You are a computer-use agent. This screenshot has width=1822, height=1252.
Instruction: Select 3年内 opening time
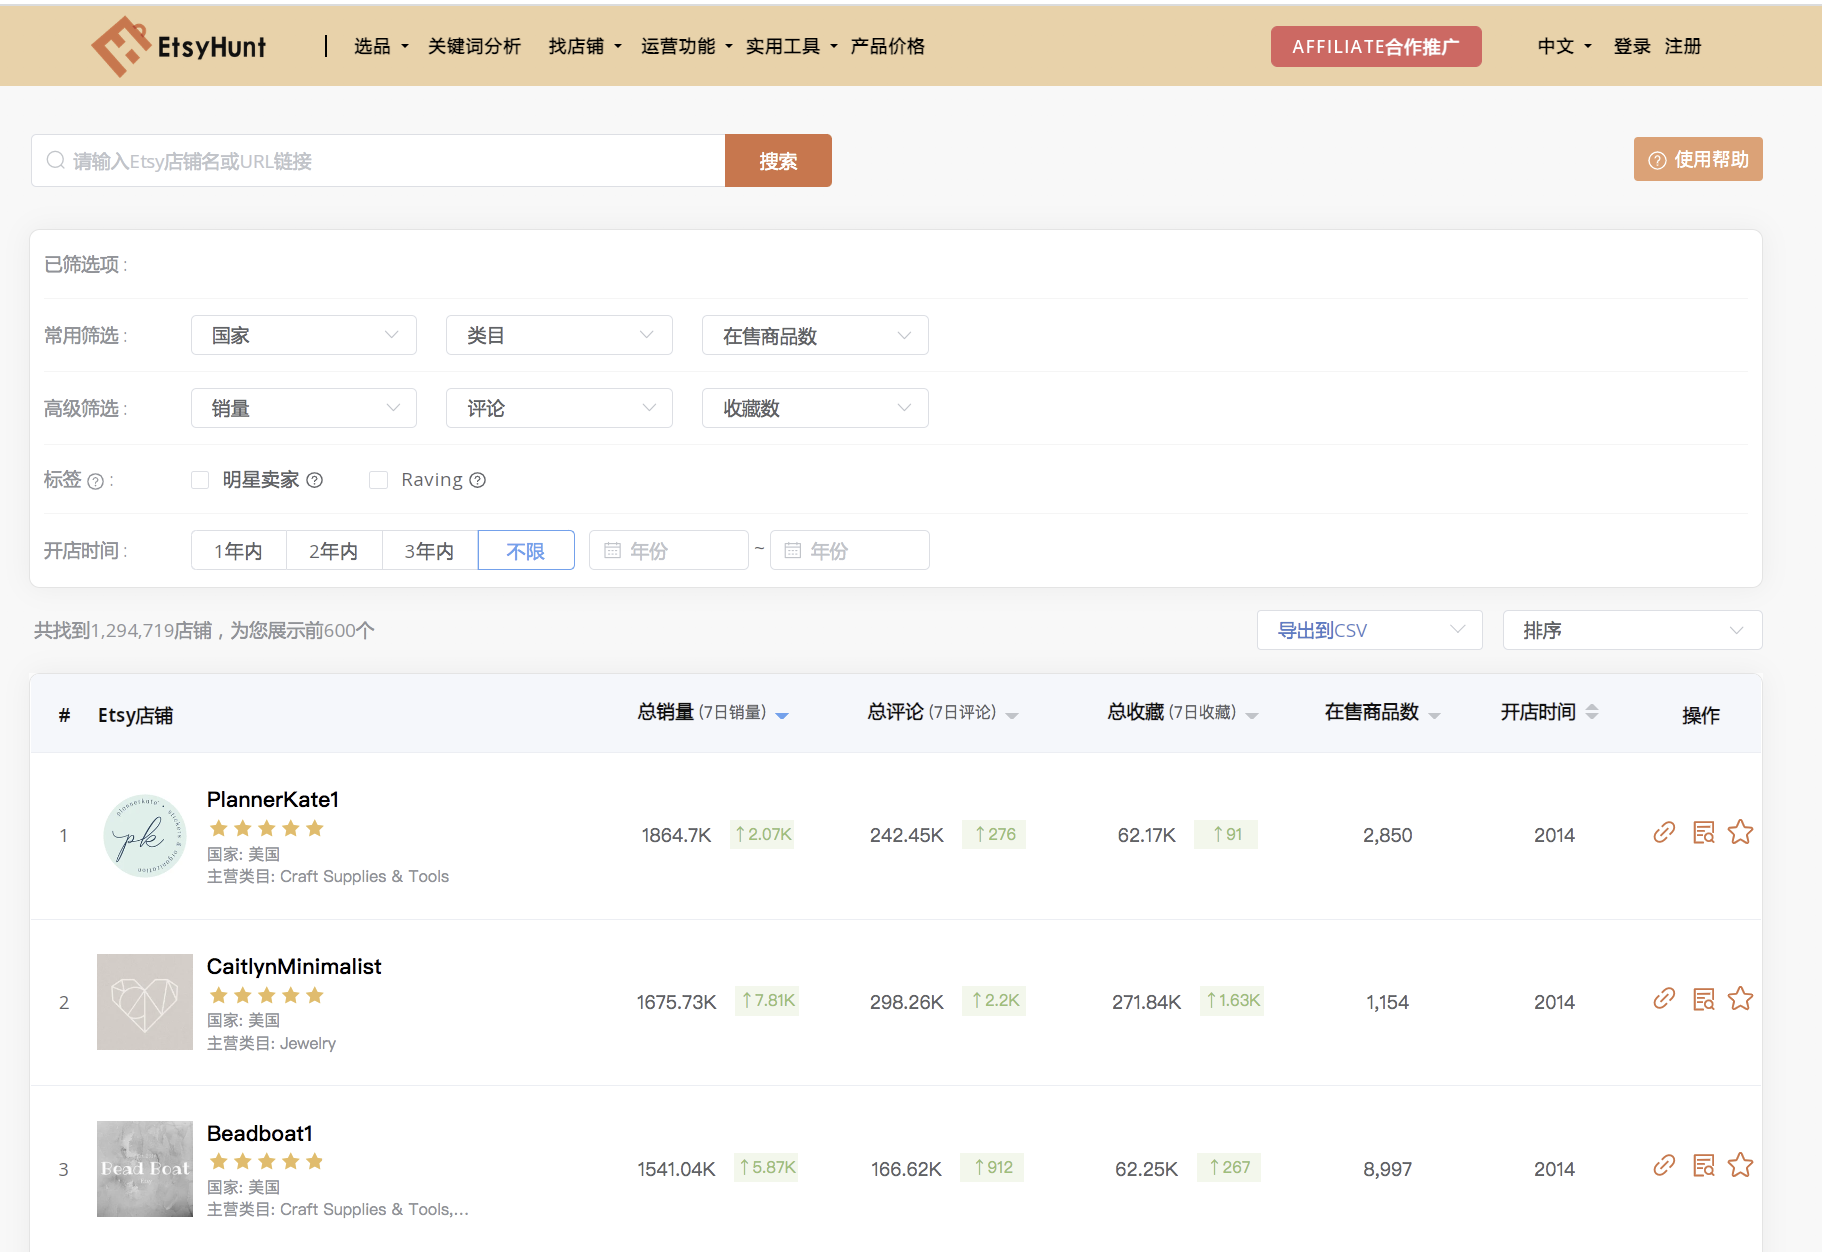[430, 550]
